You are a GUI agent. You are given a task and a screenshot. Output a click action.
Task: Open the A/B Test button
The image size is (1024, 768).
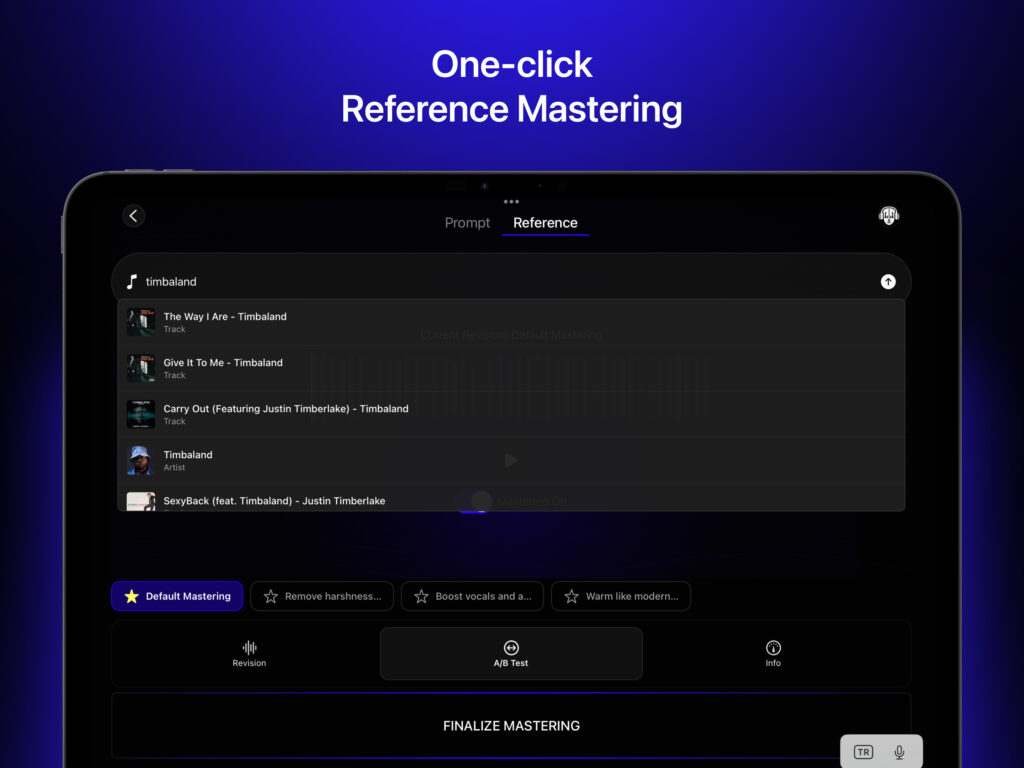tap(511, 653)
